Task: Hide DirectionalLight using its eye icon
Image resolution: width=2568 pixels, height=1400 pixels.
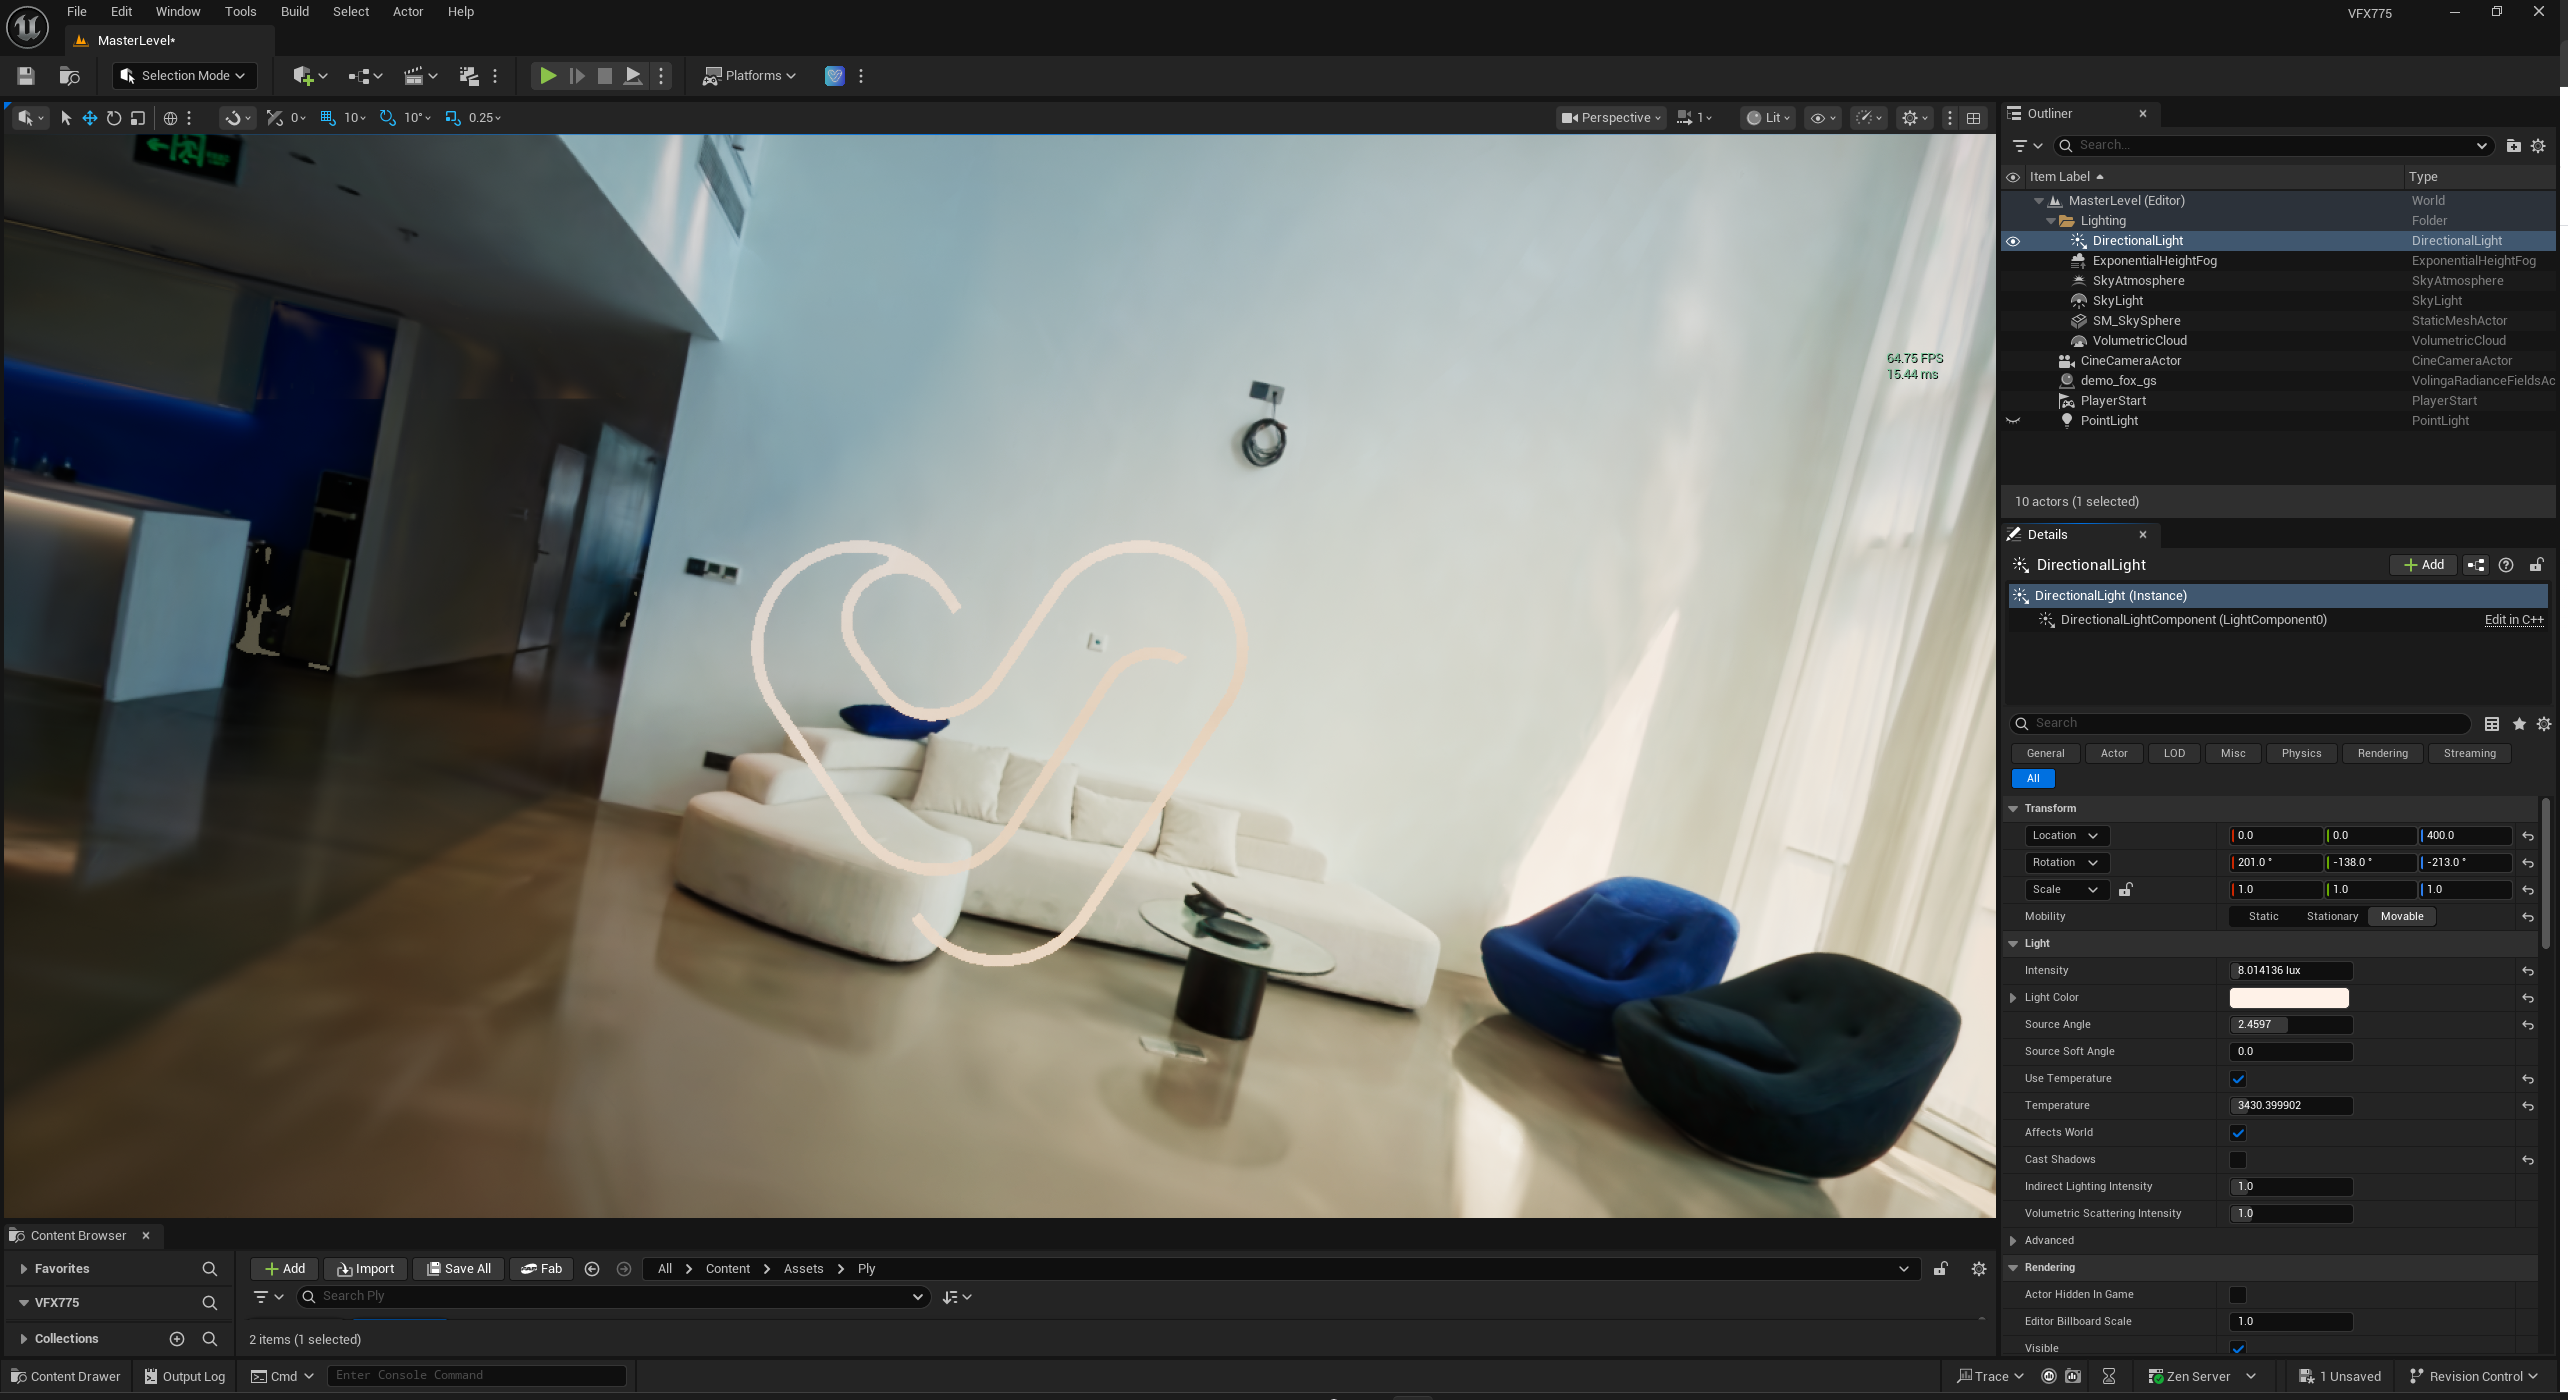Action: [x=2013, y=241]
